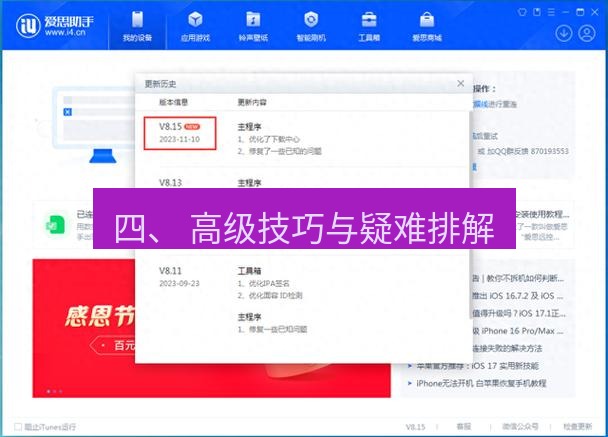Click the 2023-09-23 date text

coord(179,283)
